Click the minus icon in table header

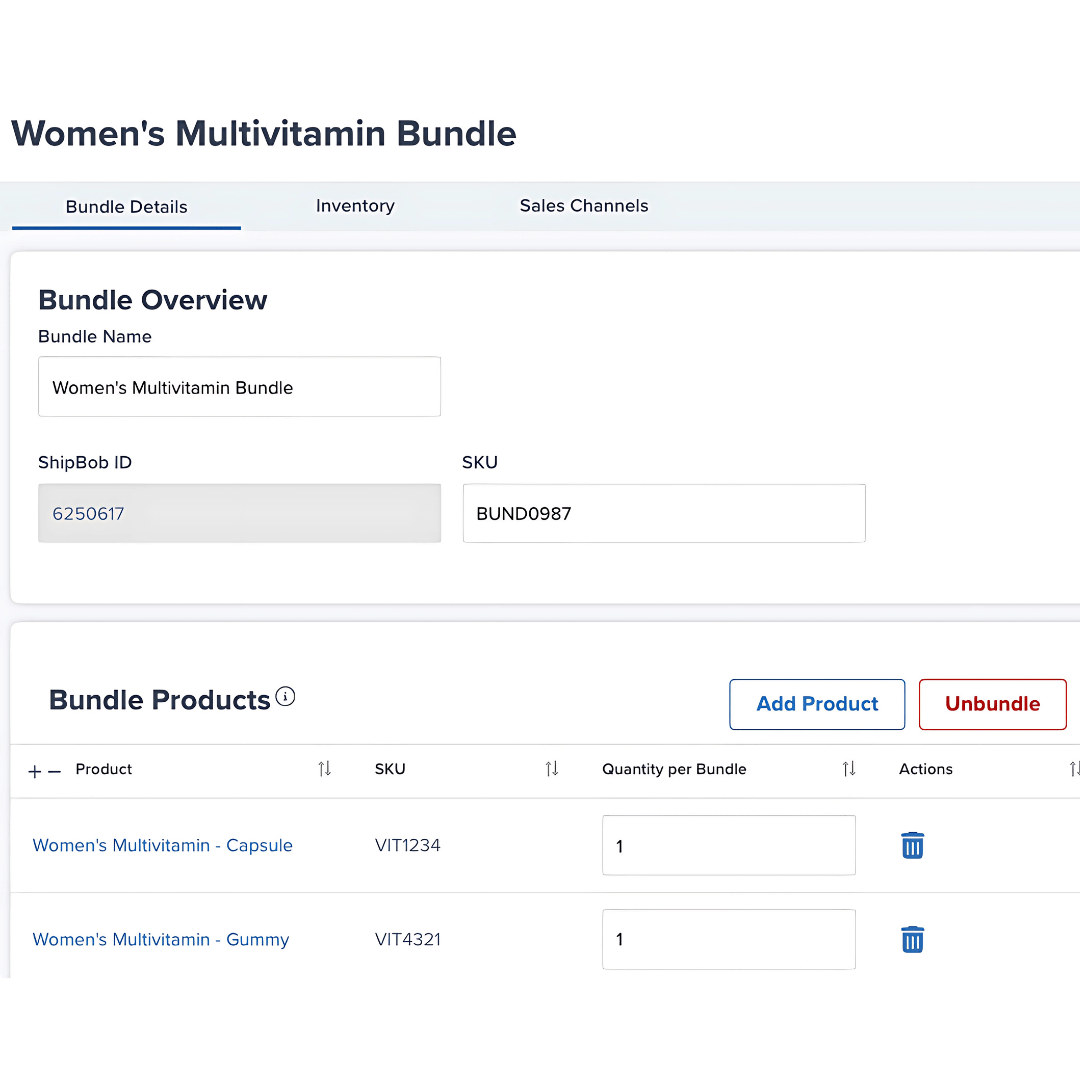click(x=55, y=771)
